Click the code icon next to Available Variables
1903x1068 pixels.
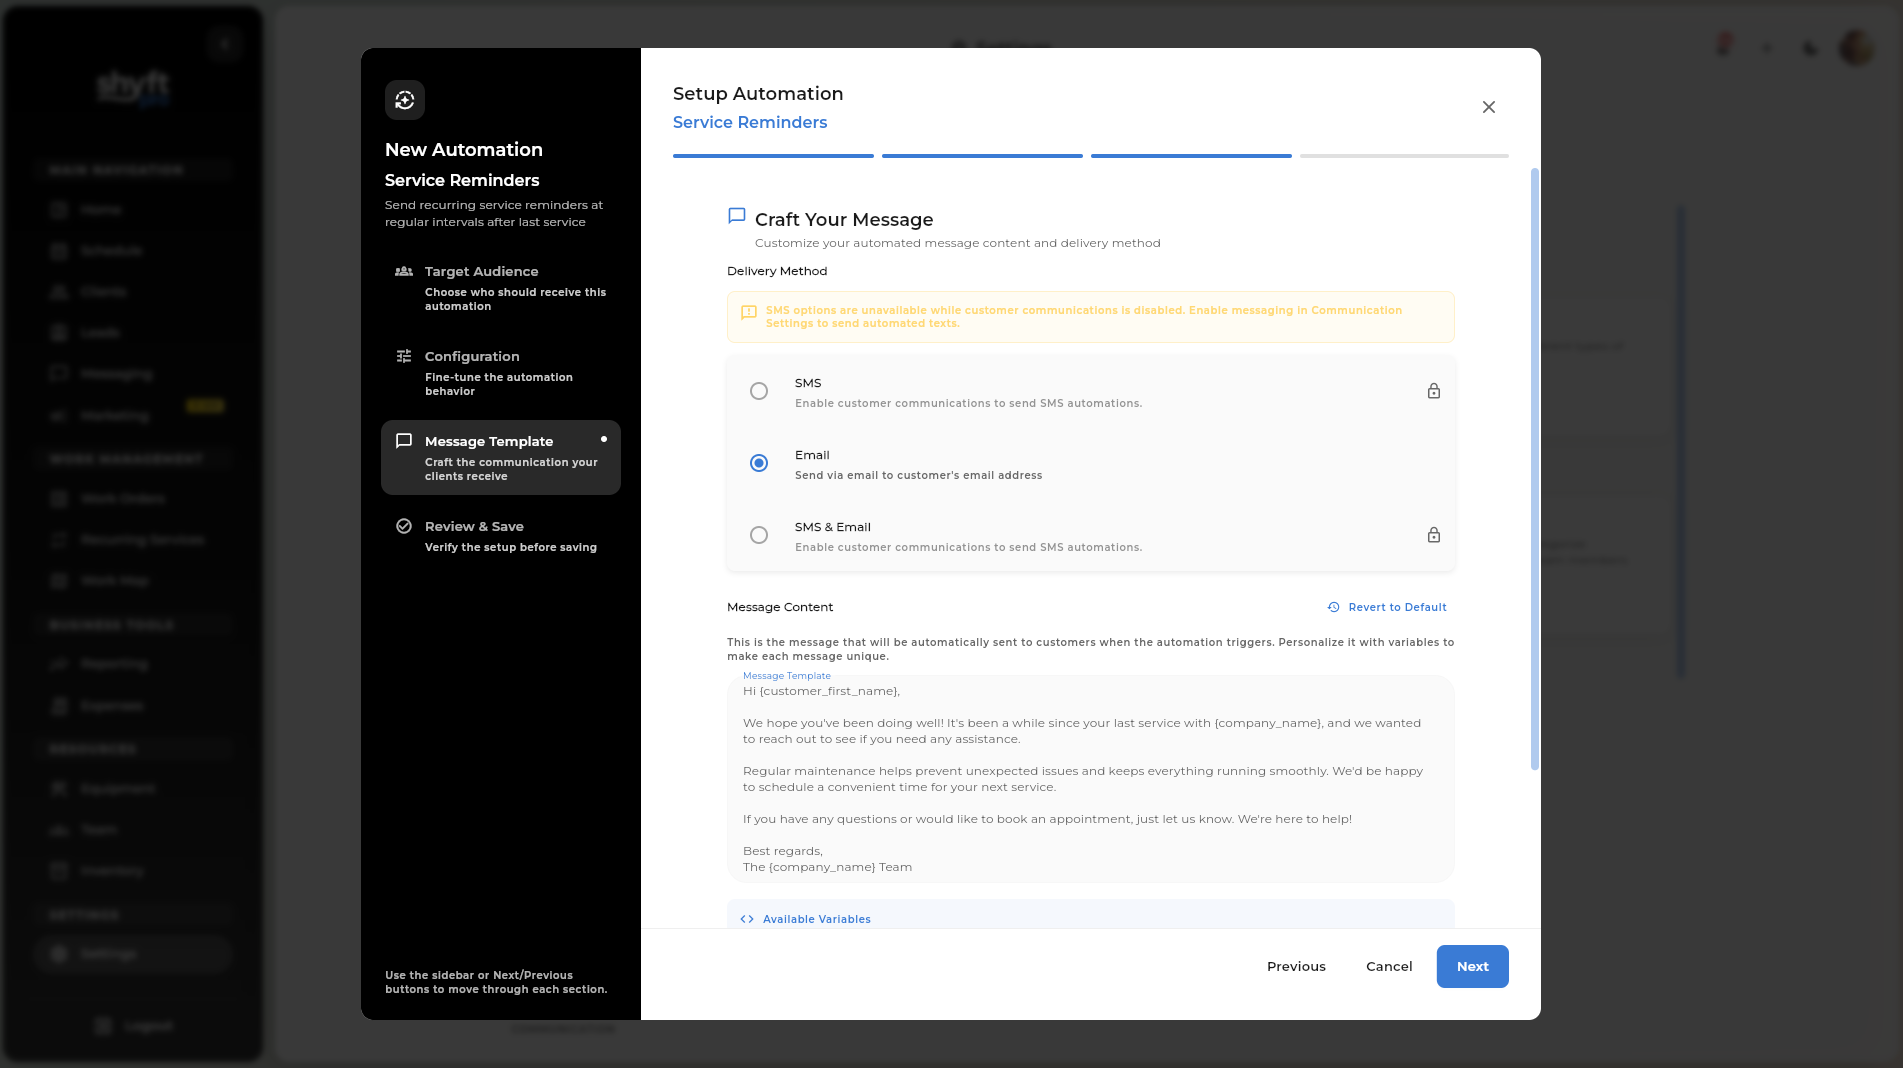(746, 918)
